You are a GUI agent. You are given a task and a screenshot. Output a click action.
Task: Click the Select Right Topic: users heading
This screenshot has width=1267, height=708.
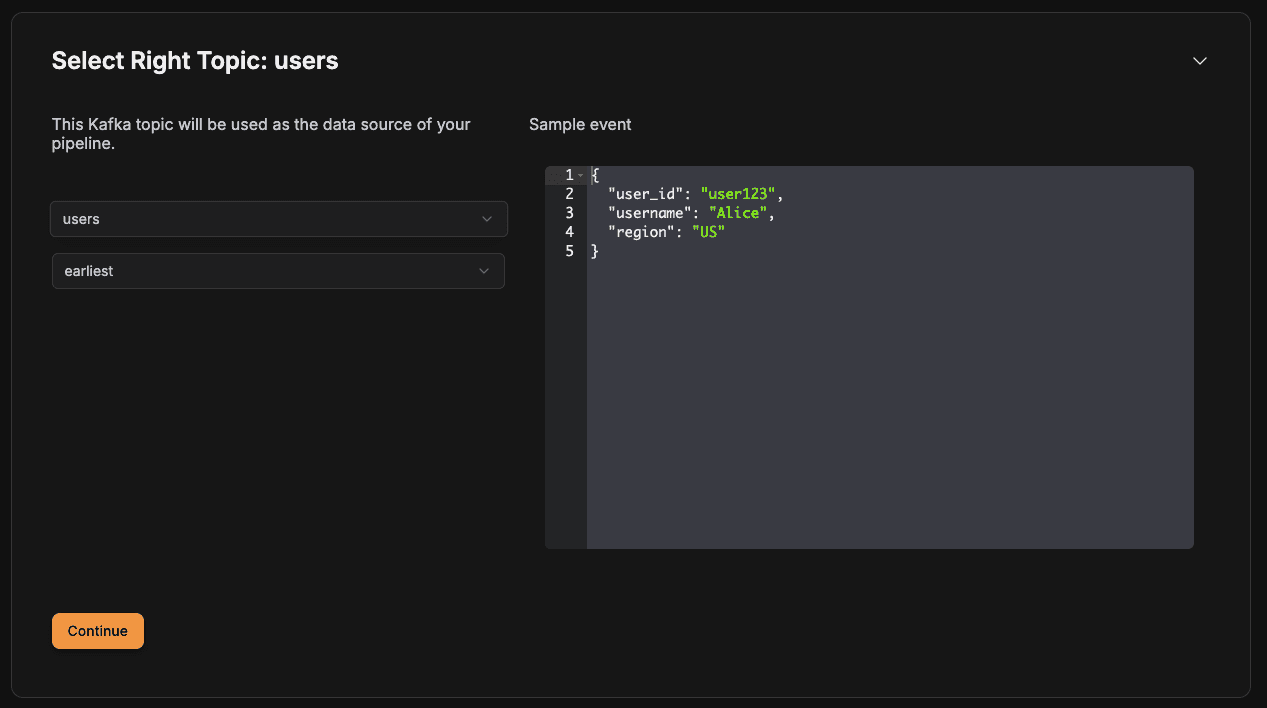pos(195,61)
